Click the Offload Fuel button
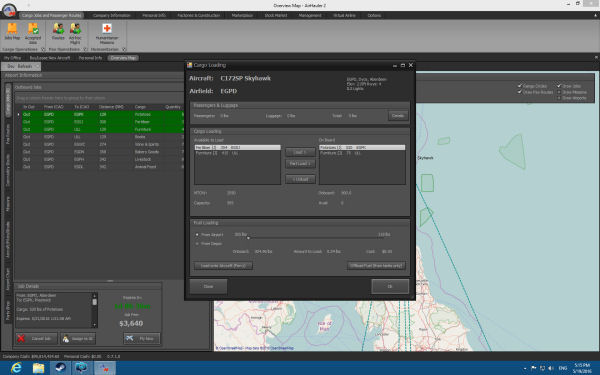The height and width of the screenshot is (375, 600). tap(377, 266)
